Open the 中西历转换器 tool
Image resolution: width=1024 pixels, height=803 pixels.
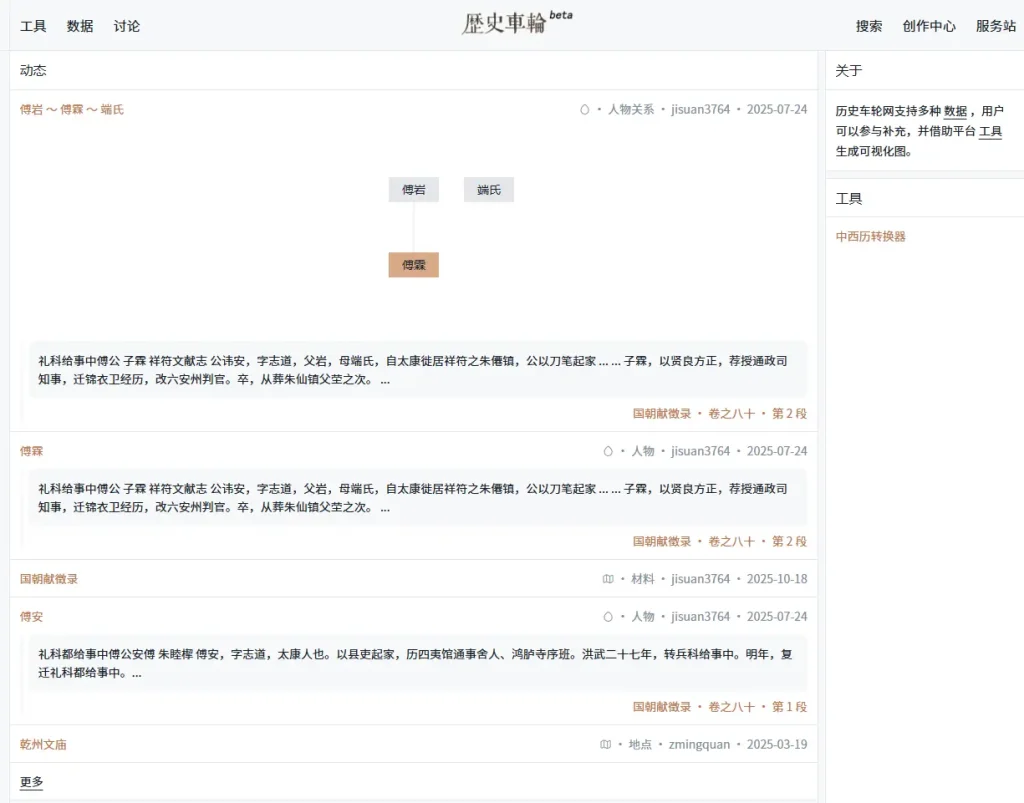(871, 236)
